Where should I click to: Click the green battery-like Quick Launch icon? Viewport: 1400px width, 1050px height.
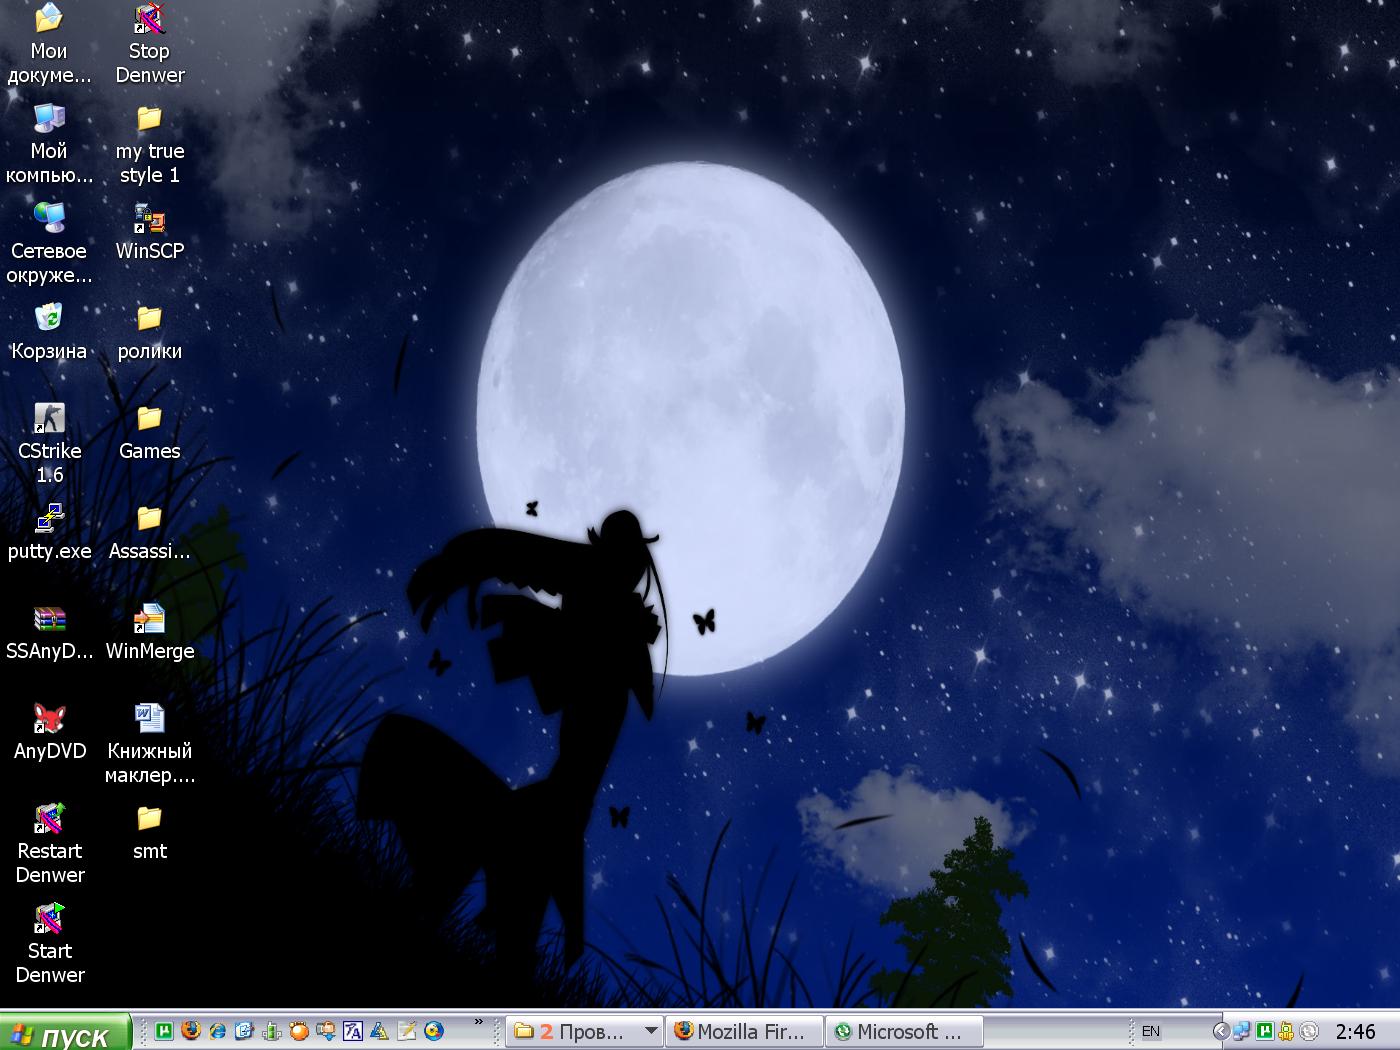272,1031
